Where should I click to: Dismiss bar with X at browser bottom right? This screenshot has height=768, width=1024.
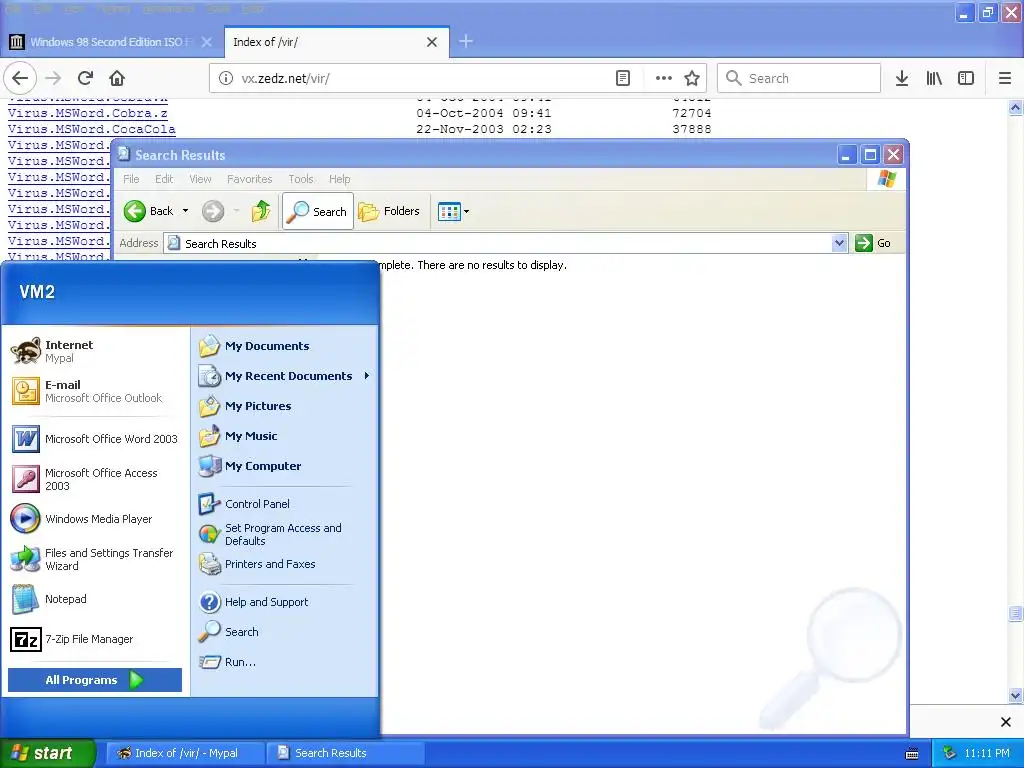tap(1006, 722)
